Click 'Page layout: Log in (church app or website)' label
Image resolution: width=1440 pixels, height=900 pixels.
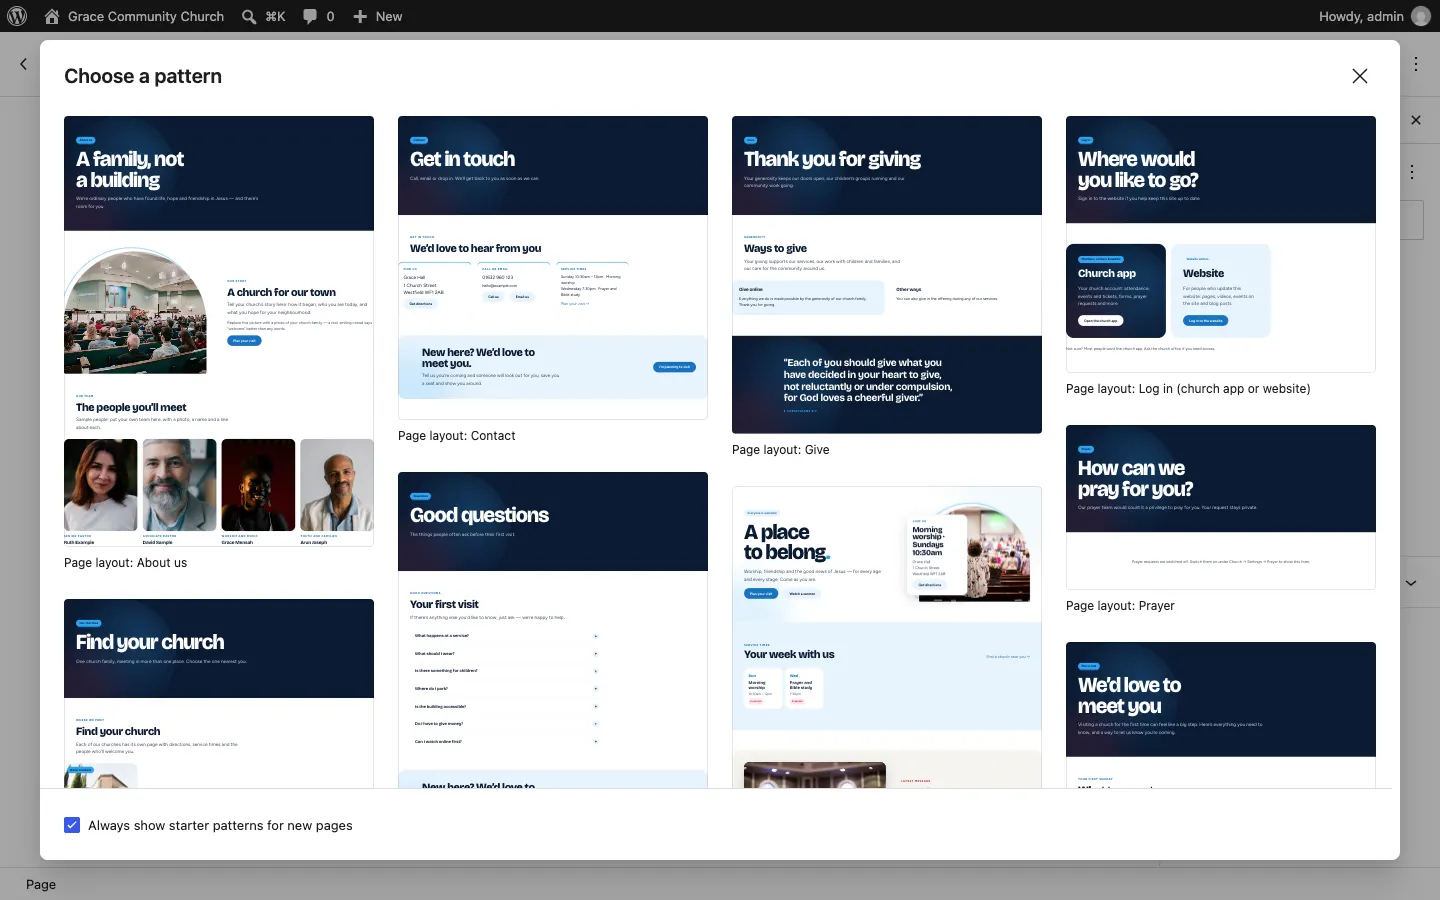click(x=1188, y=389)
